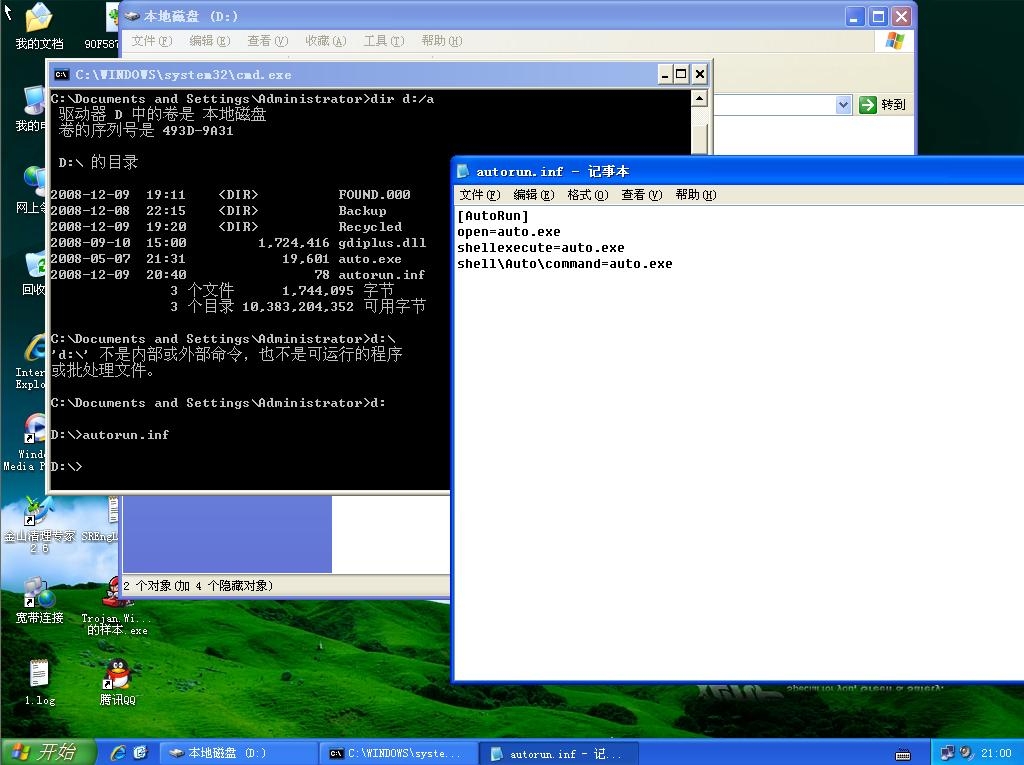Switch to 本地磁盘 (D:) taskbar button

239,753
